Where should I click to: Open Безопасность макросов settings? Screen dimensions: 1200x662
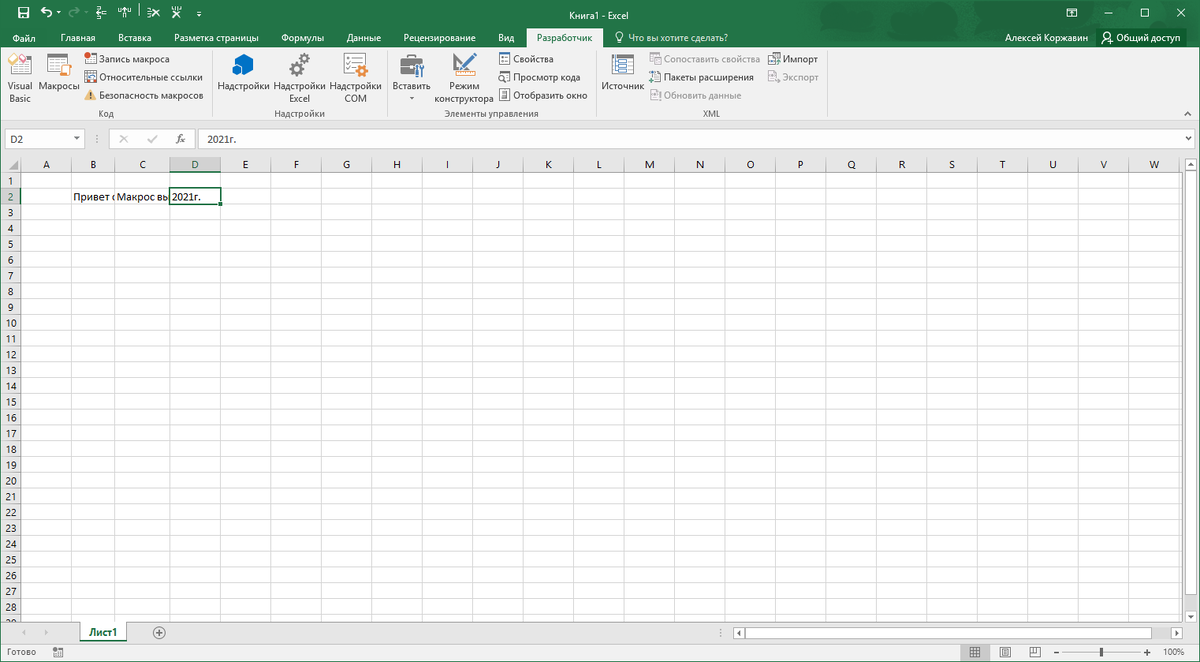pos(144,95)
